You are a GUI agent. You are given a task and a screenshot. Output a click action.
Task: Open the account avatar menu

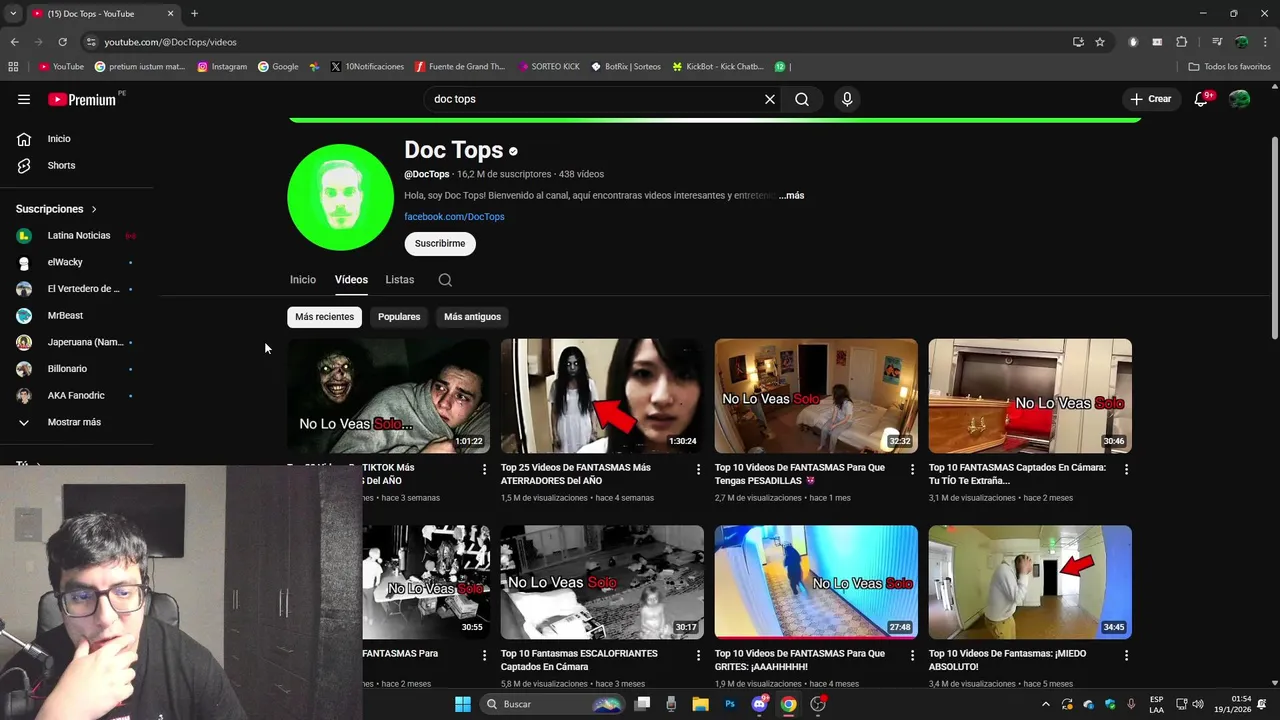pos(1240,99)
